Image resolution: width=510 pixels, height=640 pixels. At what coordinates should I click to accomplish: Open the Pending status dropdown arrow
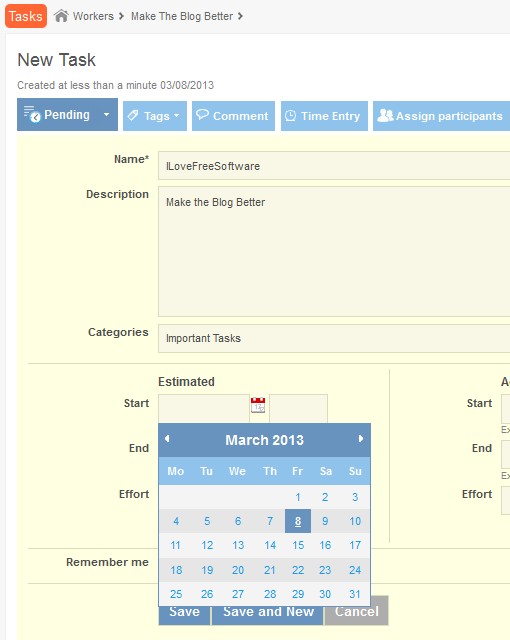point(106,115)
